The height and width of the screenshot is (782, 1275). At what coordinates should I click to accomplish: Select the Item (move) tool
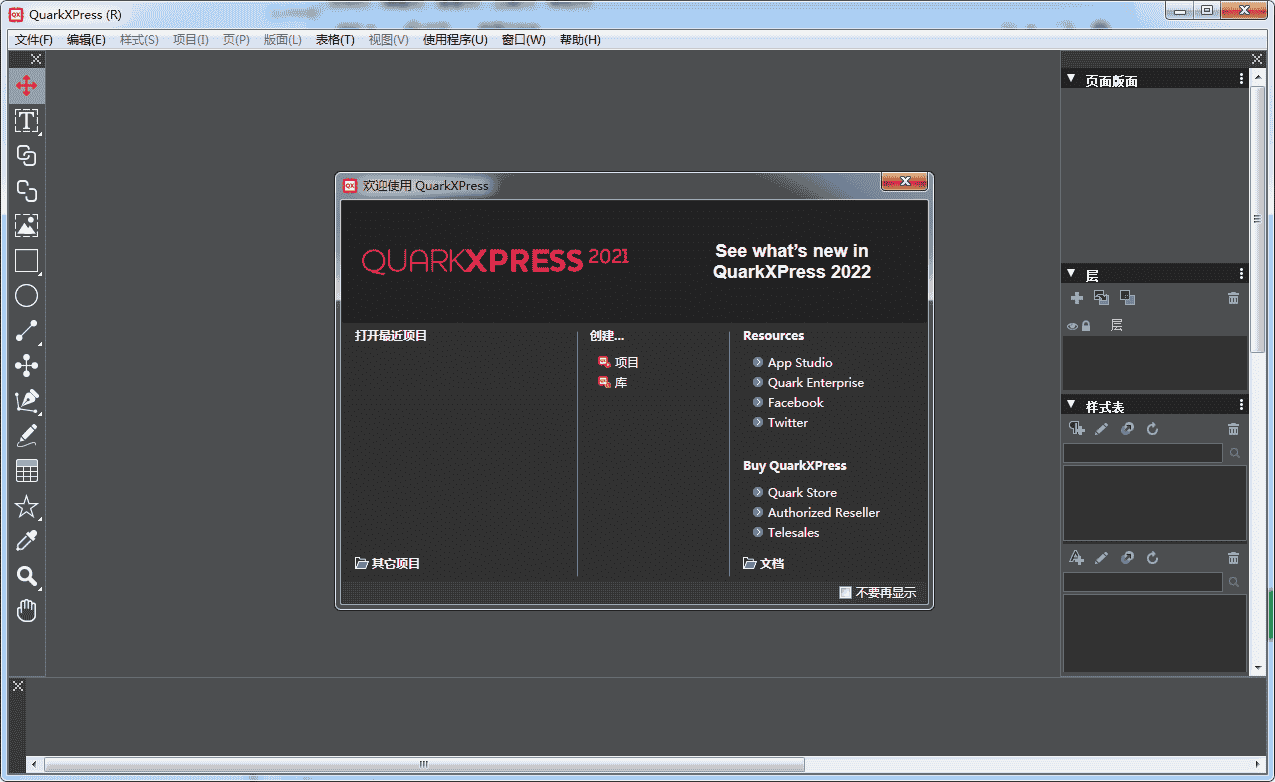click(26, 86)
